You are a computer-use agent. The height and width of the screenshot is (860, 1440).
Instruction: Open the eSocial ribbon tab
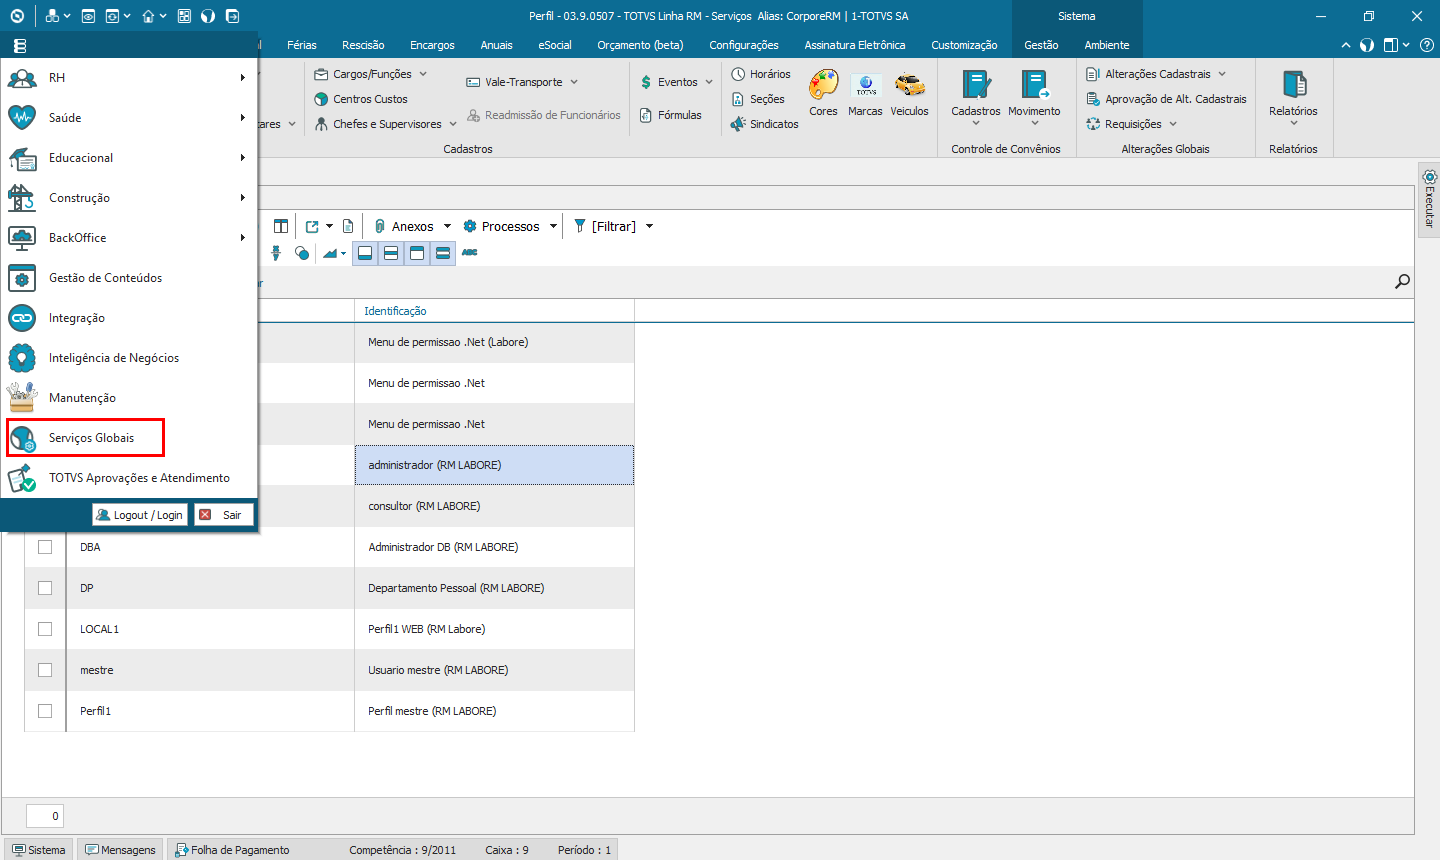pyautogui.click(x=555, y=45)
